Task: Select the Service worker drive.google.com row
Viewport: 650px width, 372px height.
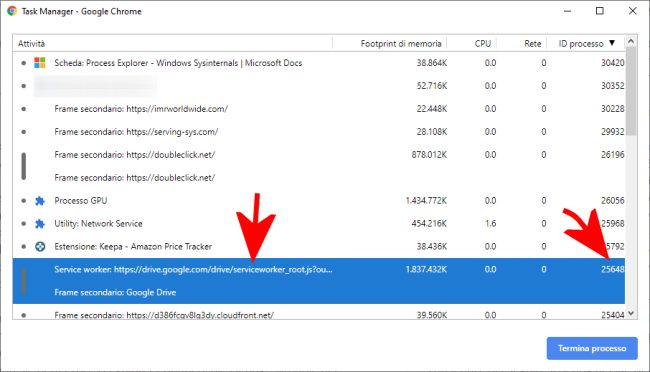Action: (x=319, y=270)
